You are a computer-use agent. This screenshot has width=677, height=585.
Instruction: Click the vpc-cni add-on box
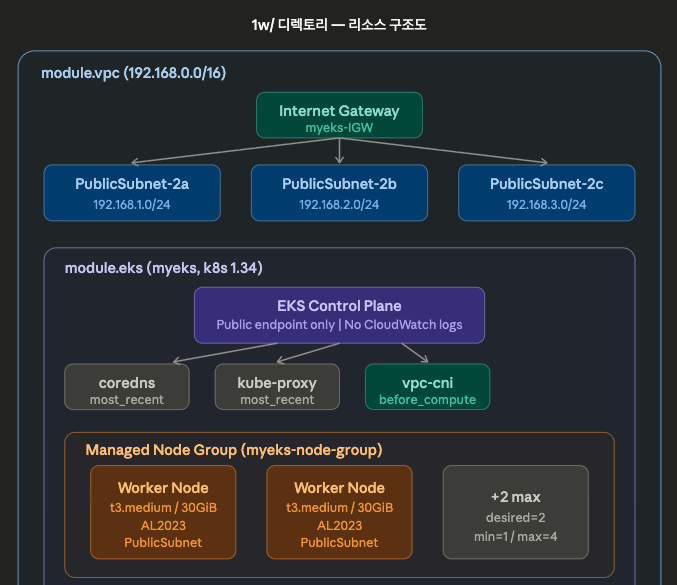point(427,386)
